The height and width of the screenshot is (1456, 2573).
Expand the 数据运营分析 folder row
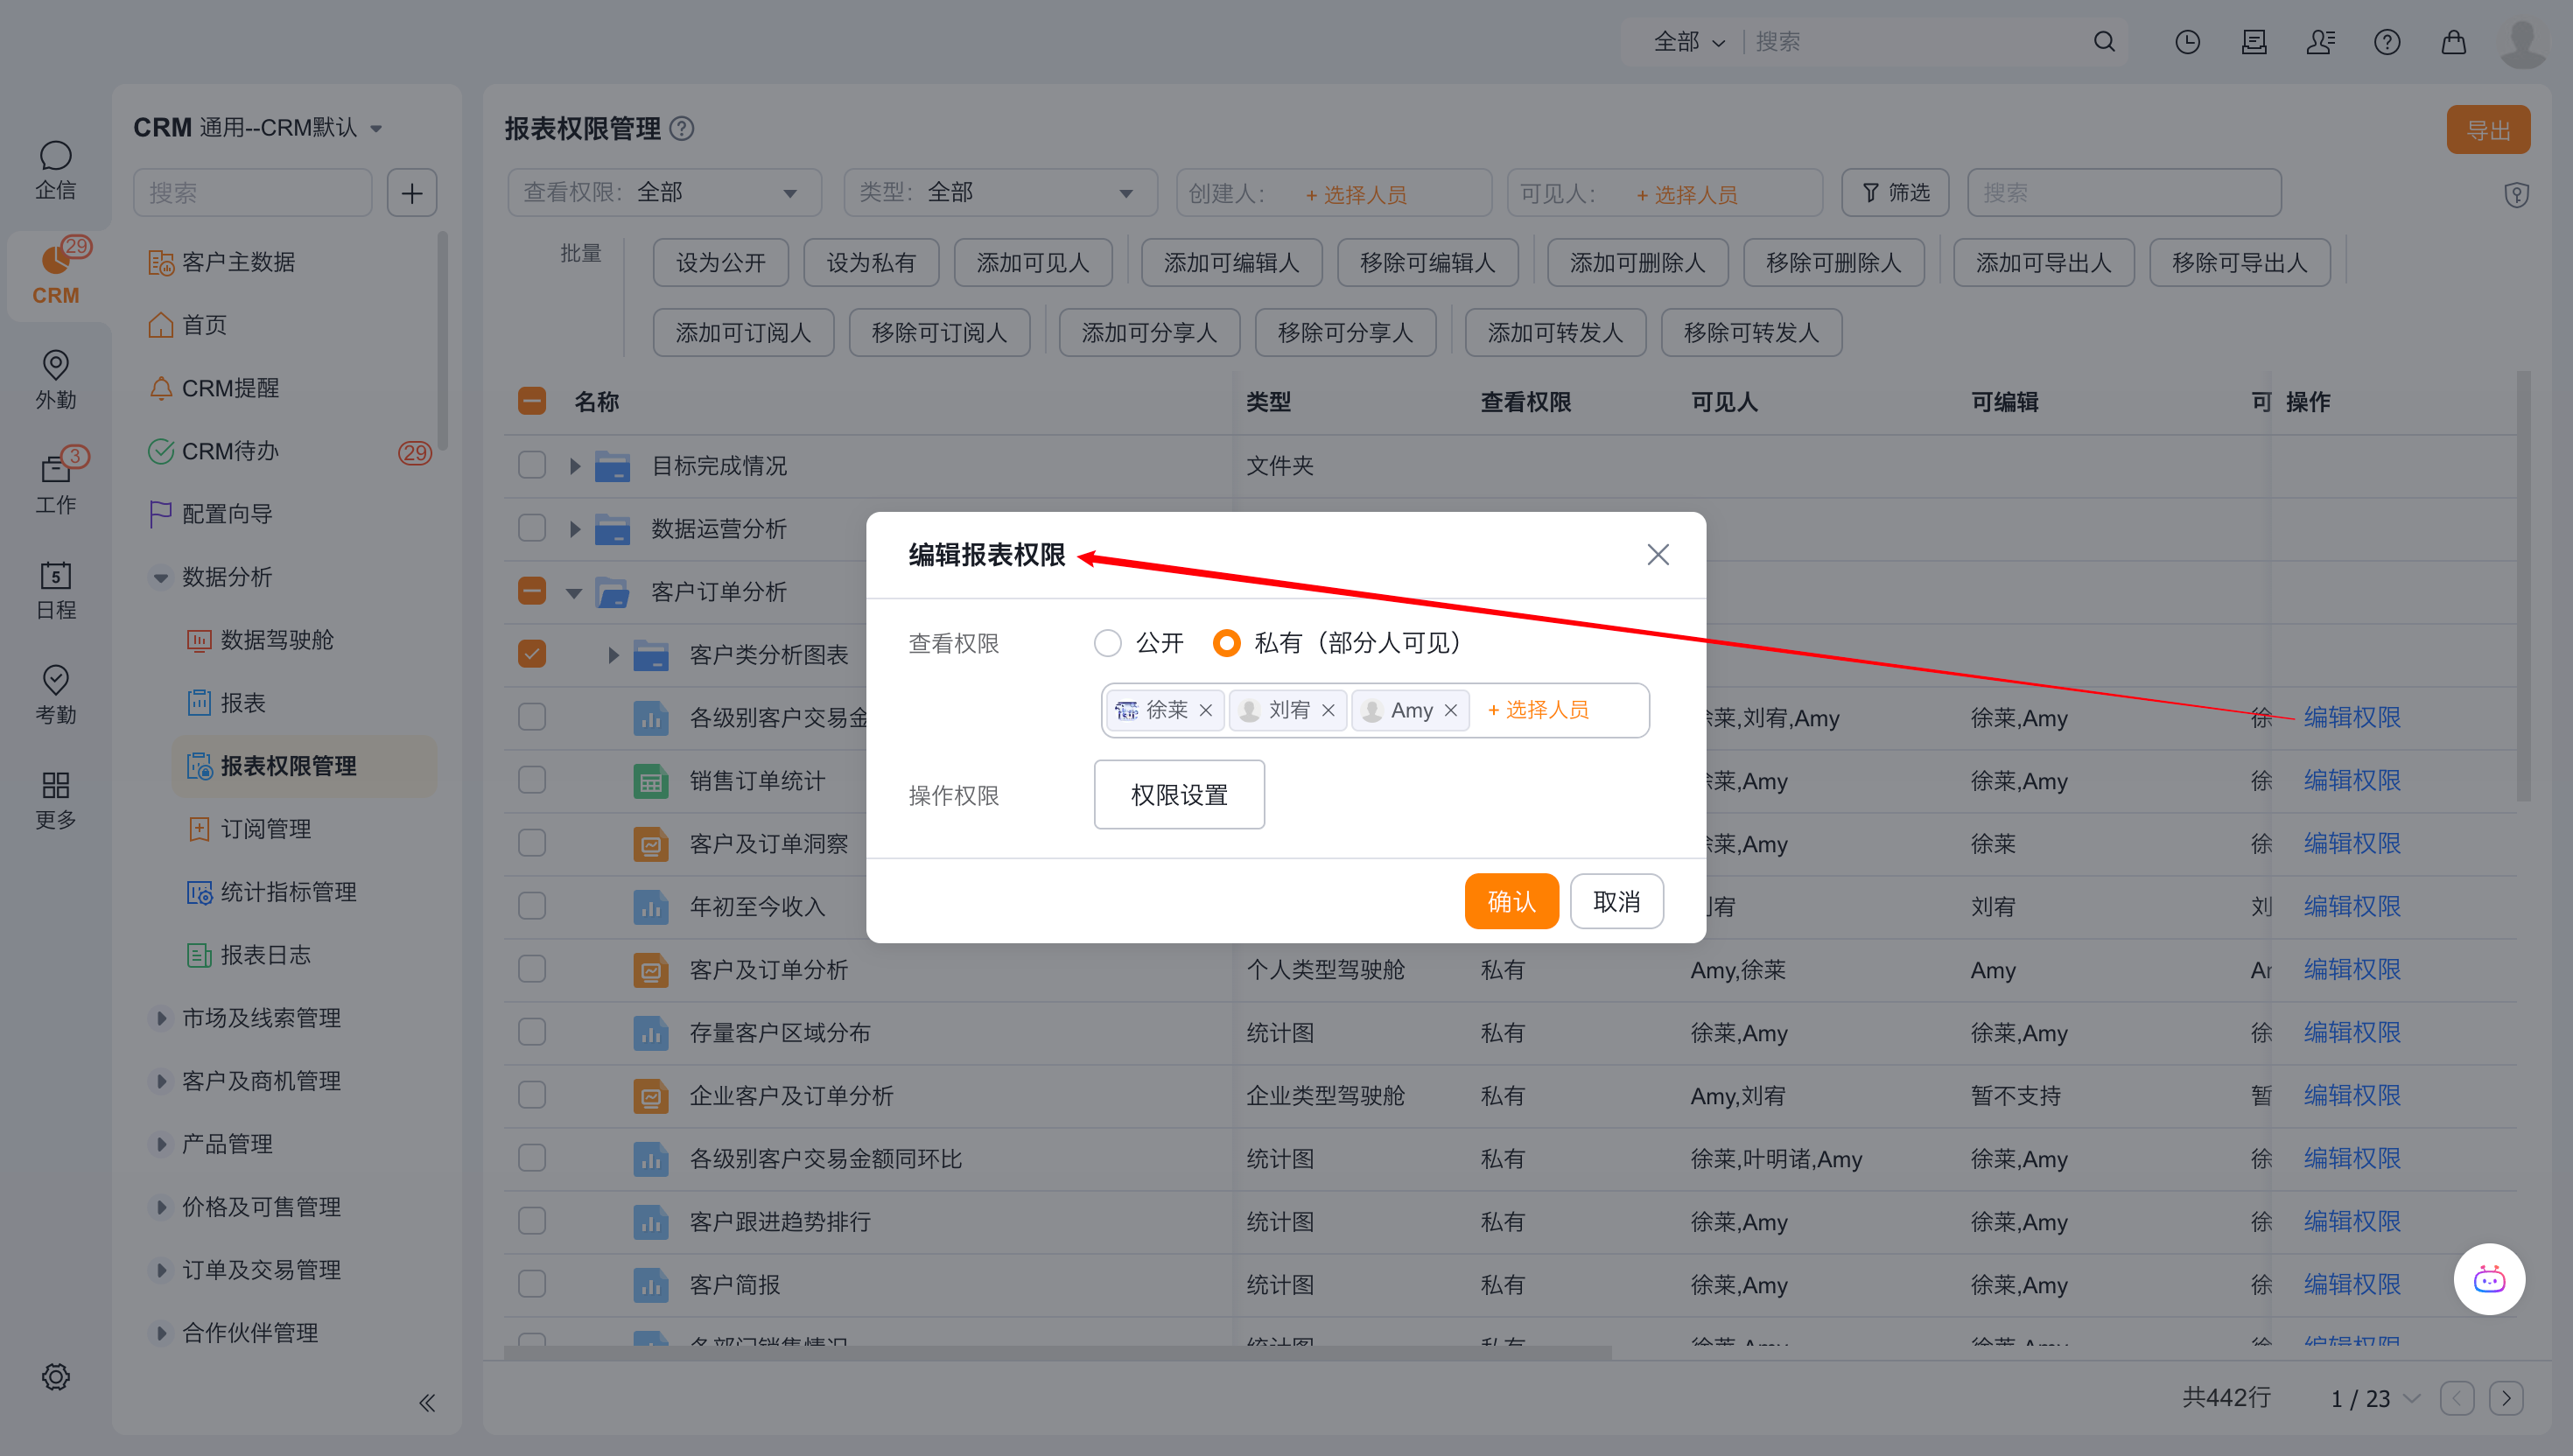[575, 528]
